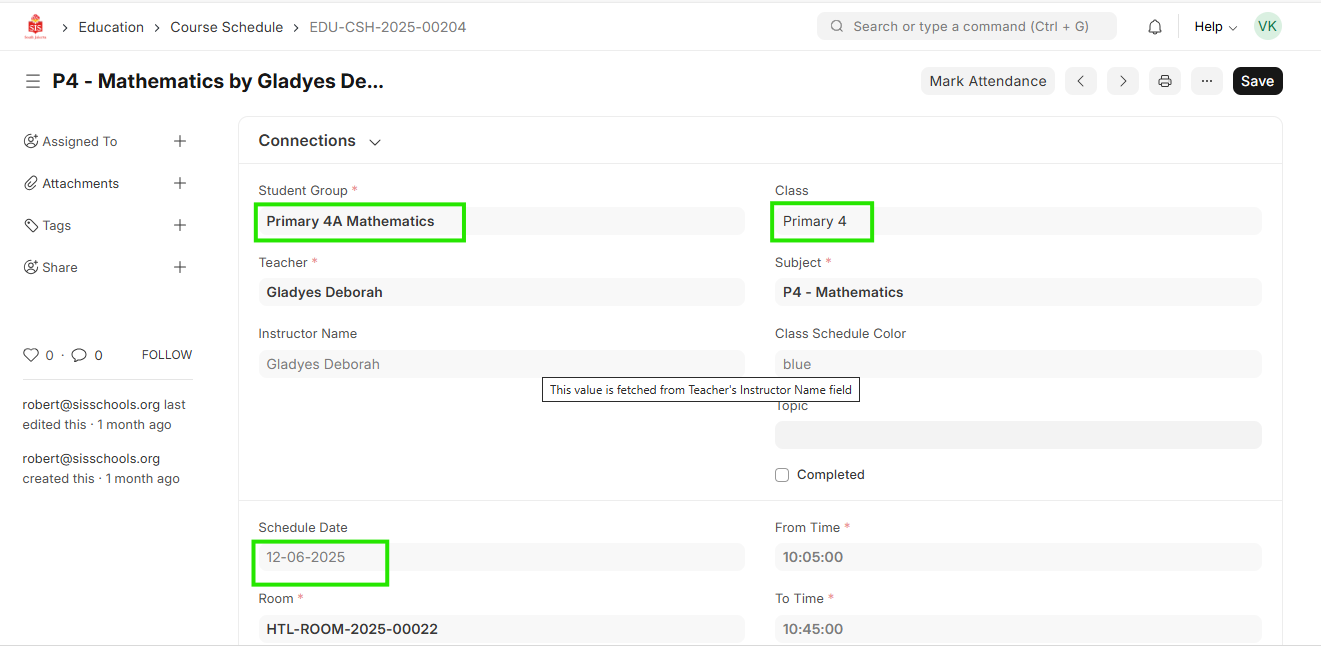This screenshot has width=1321, height=646.
Task: Click the print icon button
Action: (1164, 81)
